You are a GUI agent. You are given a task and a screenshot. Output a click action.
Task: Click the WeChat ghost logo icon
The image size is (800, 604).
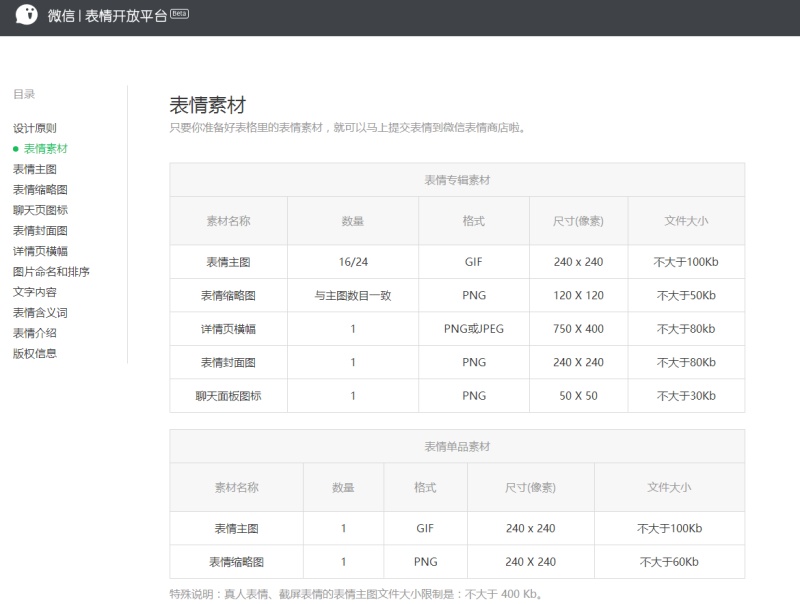tap(28, 15)
